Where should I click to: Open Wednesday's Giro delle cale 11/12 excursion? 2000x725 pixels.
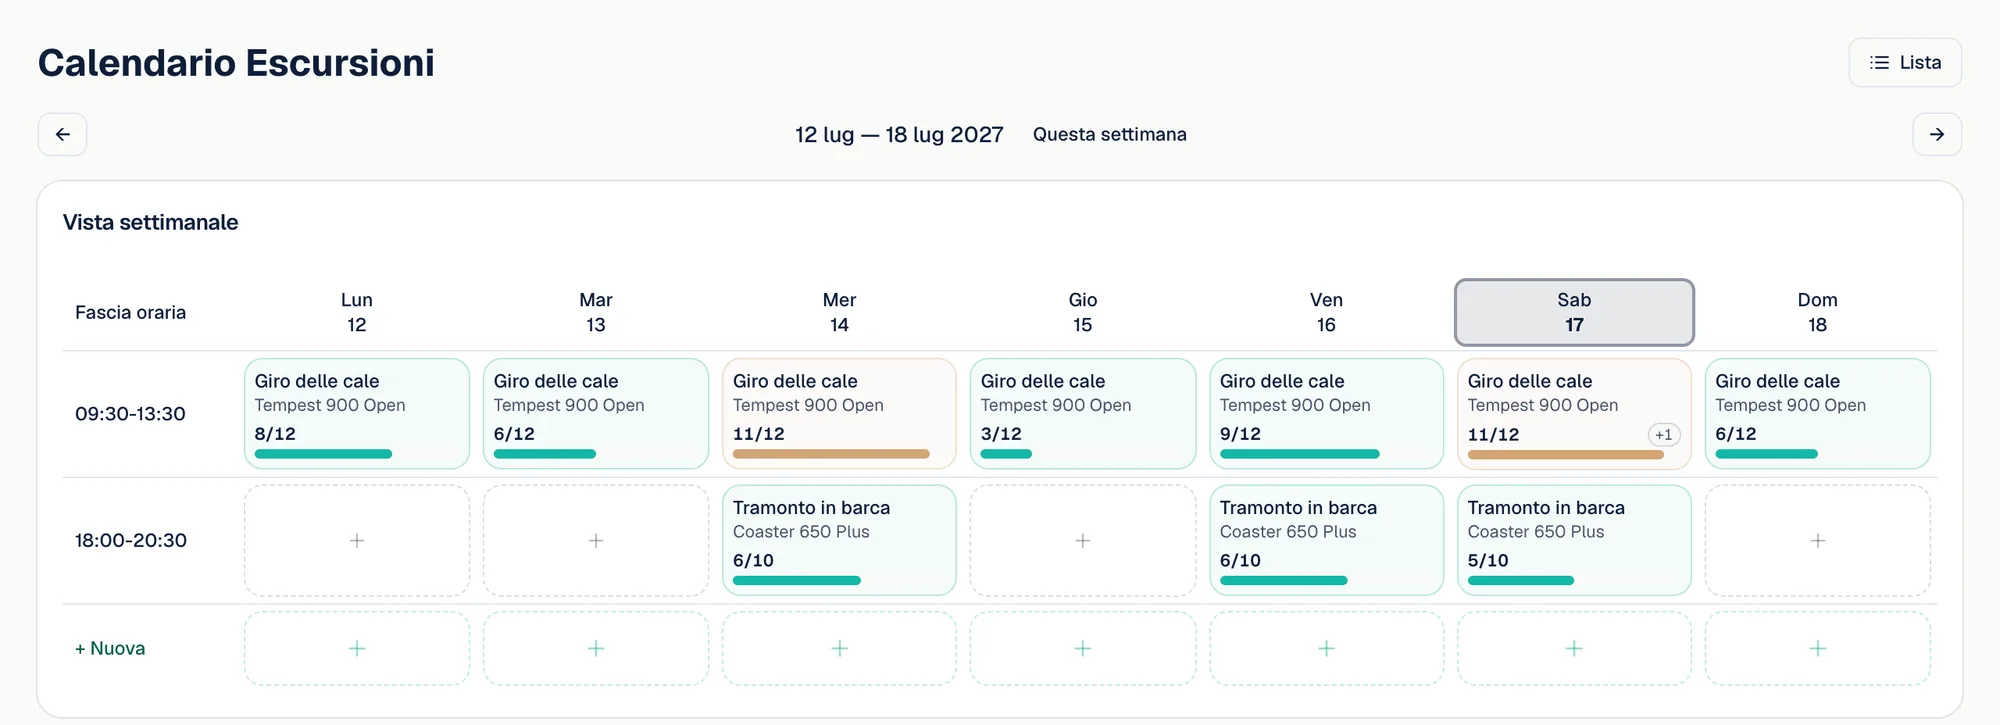[839, 413]
